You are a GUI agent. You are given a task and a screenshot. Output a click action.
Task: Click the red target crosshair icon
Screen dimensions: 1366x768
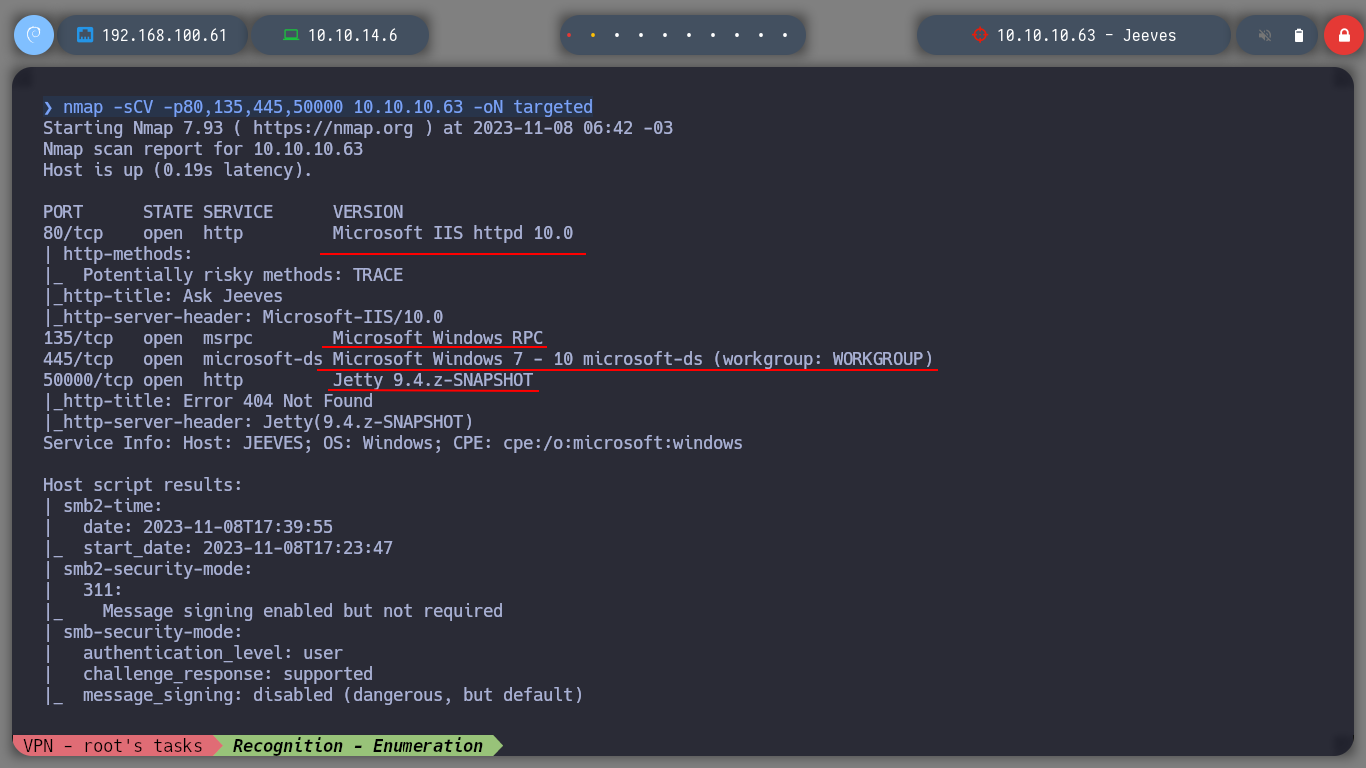(979, 35)
